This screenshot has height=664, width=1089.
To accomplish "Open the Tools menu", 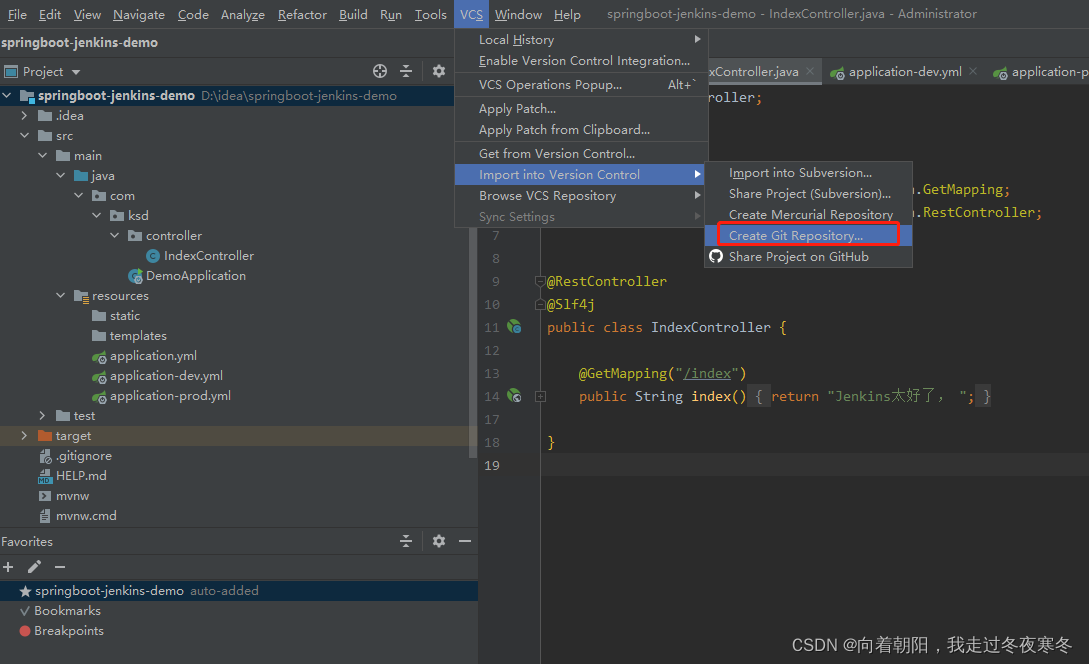I will pyautogui.click(x=431, y=15).
